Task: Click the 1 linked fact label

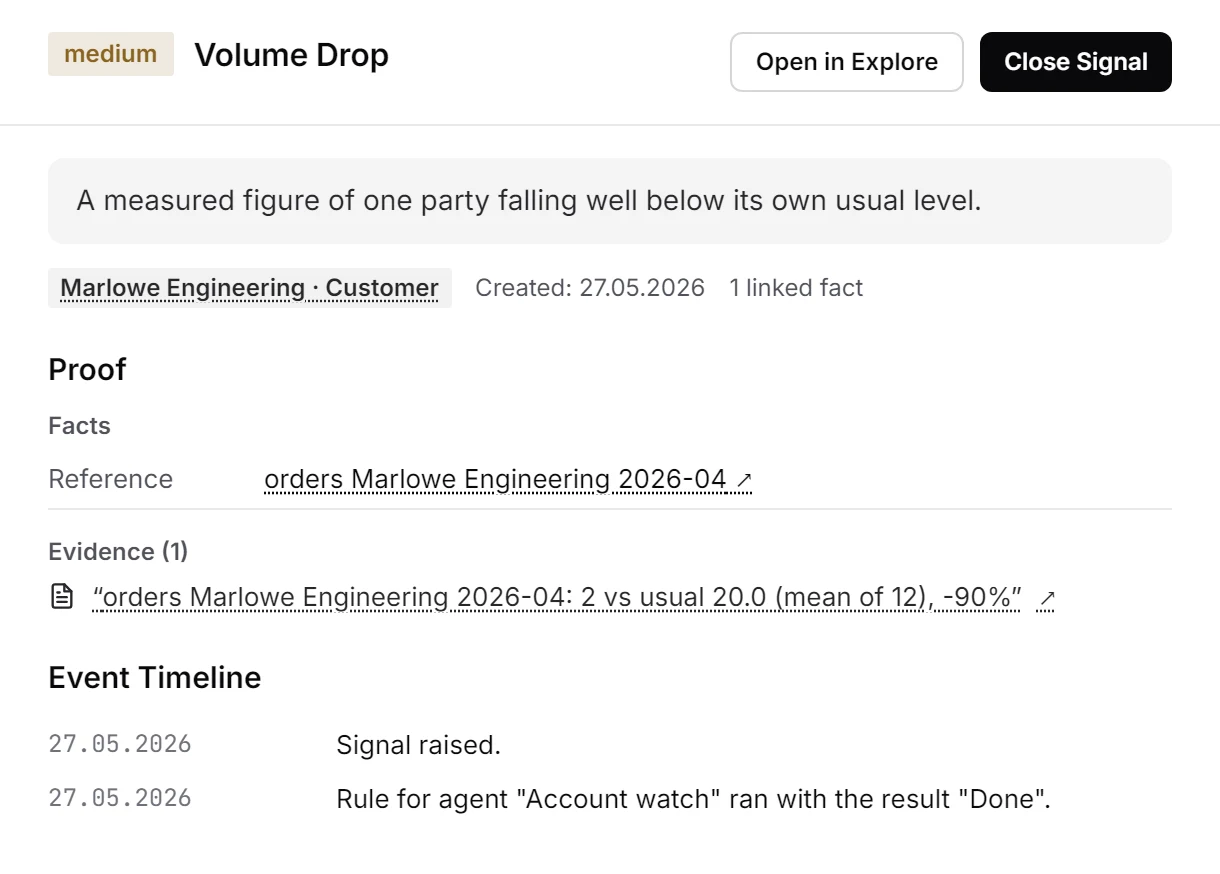Action: [796, 288]
